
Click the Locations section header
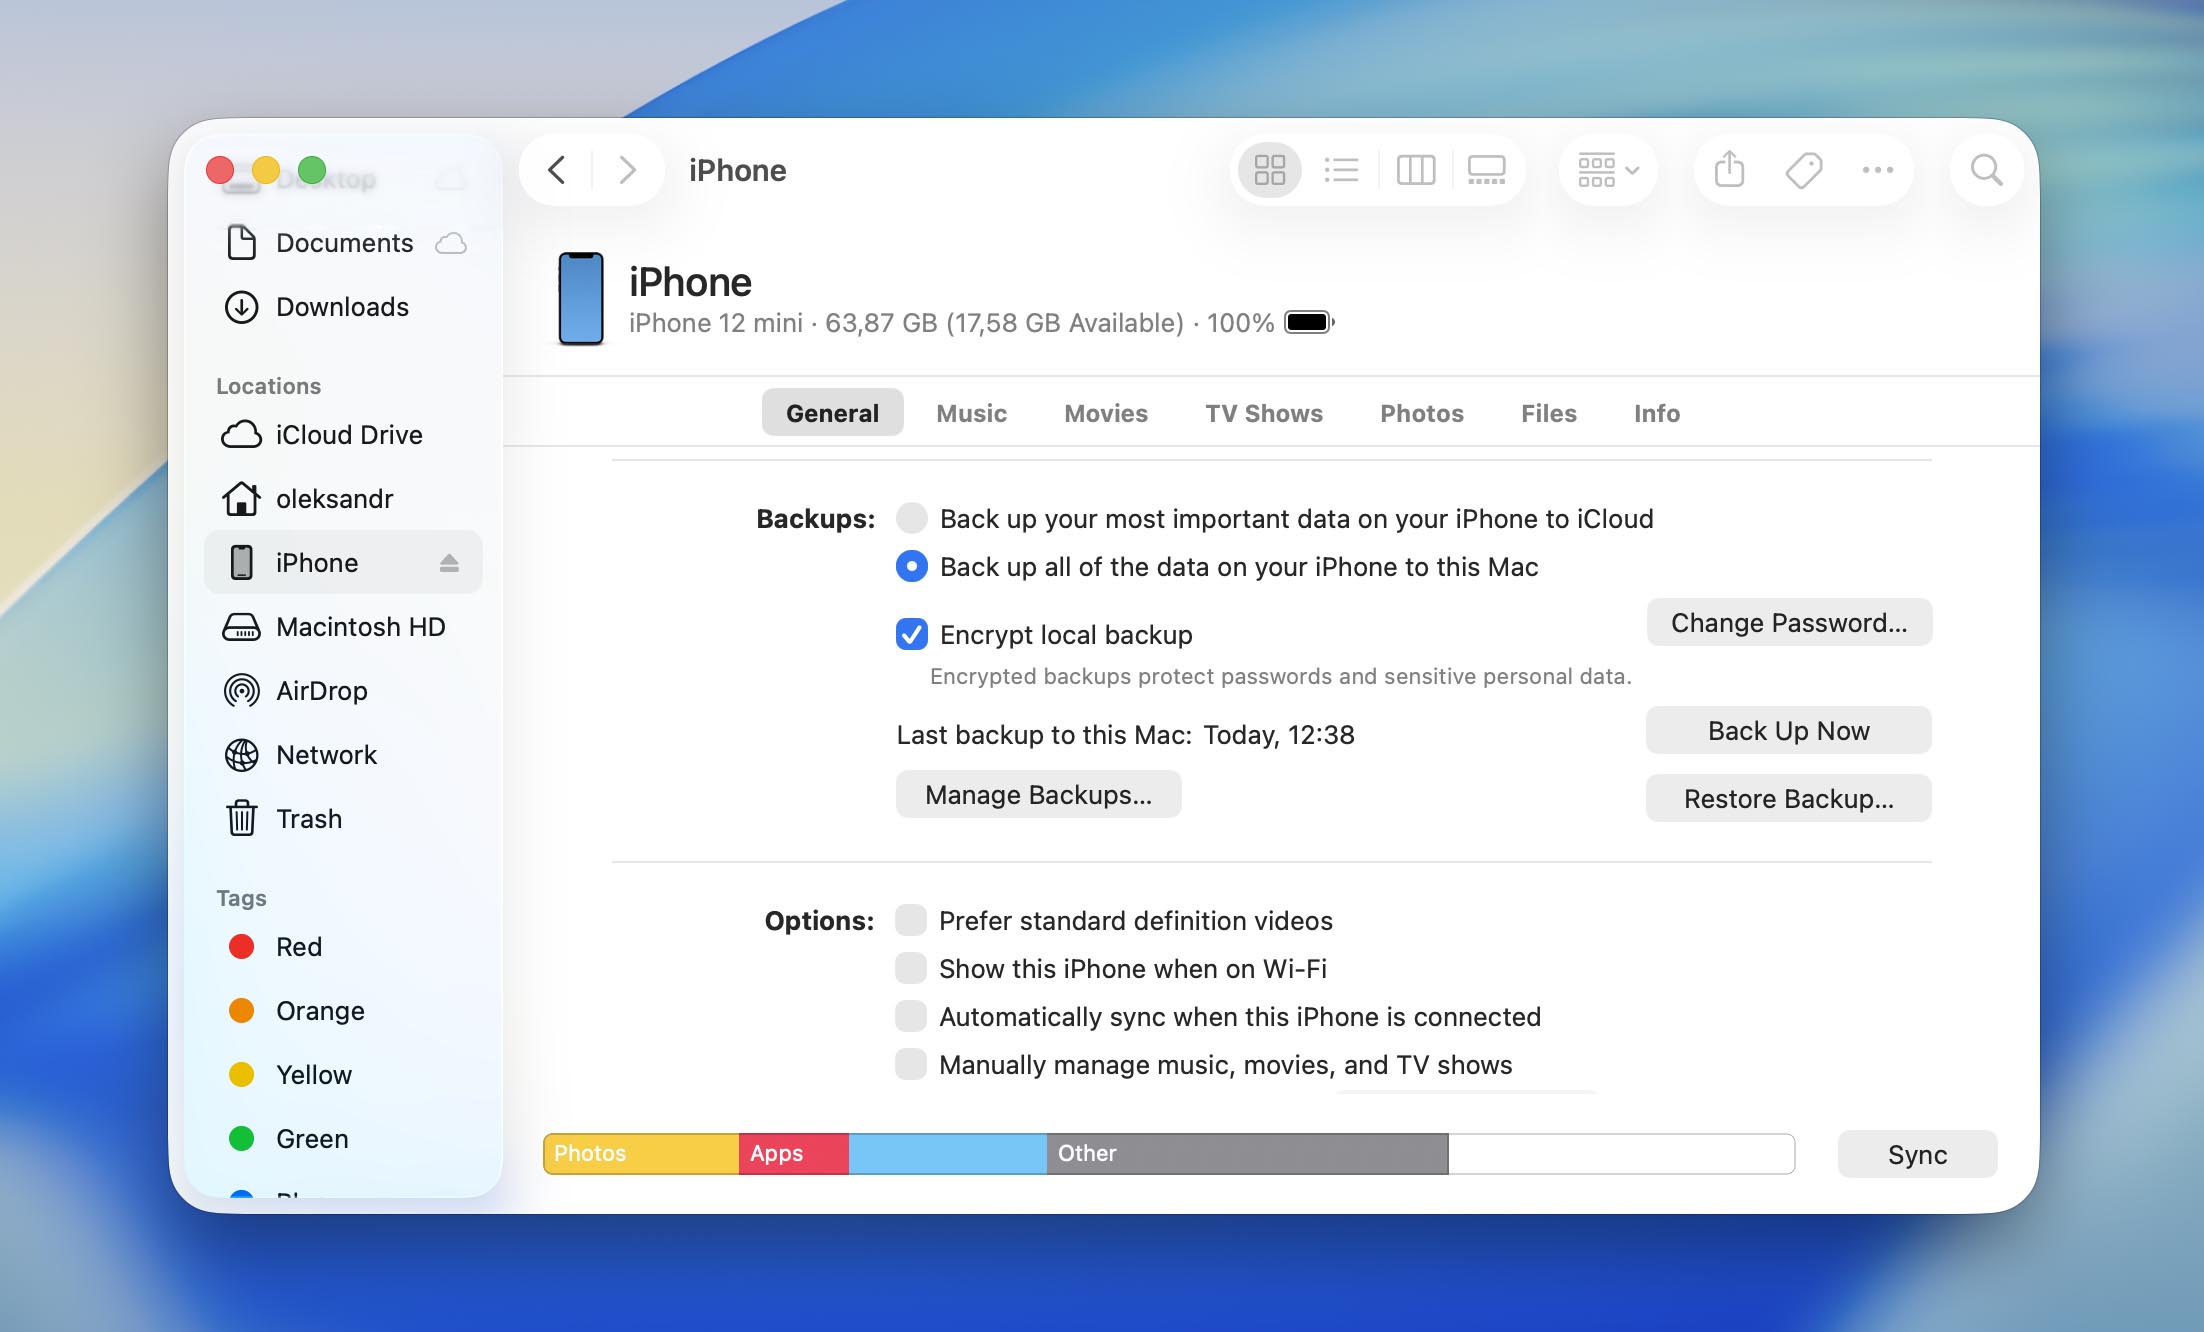pos(268,386)
